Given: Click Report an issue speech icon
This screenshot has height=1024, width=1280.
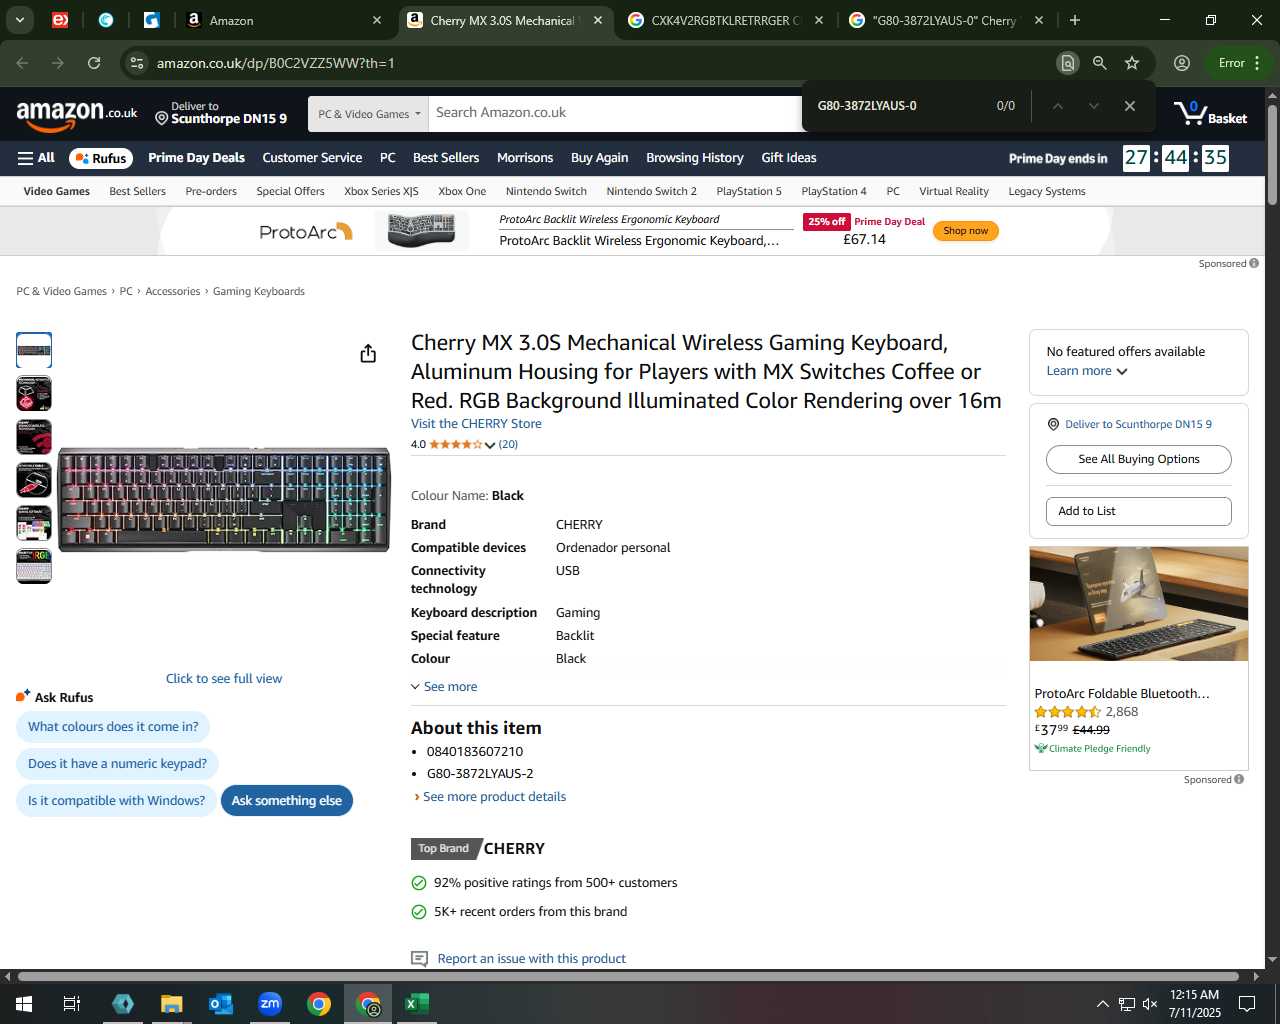Looking at the screenshot, I should coord(420,959).
